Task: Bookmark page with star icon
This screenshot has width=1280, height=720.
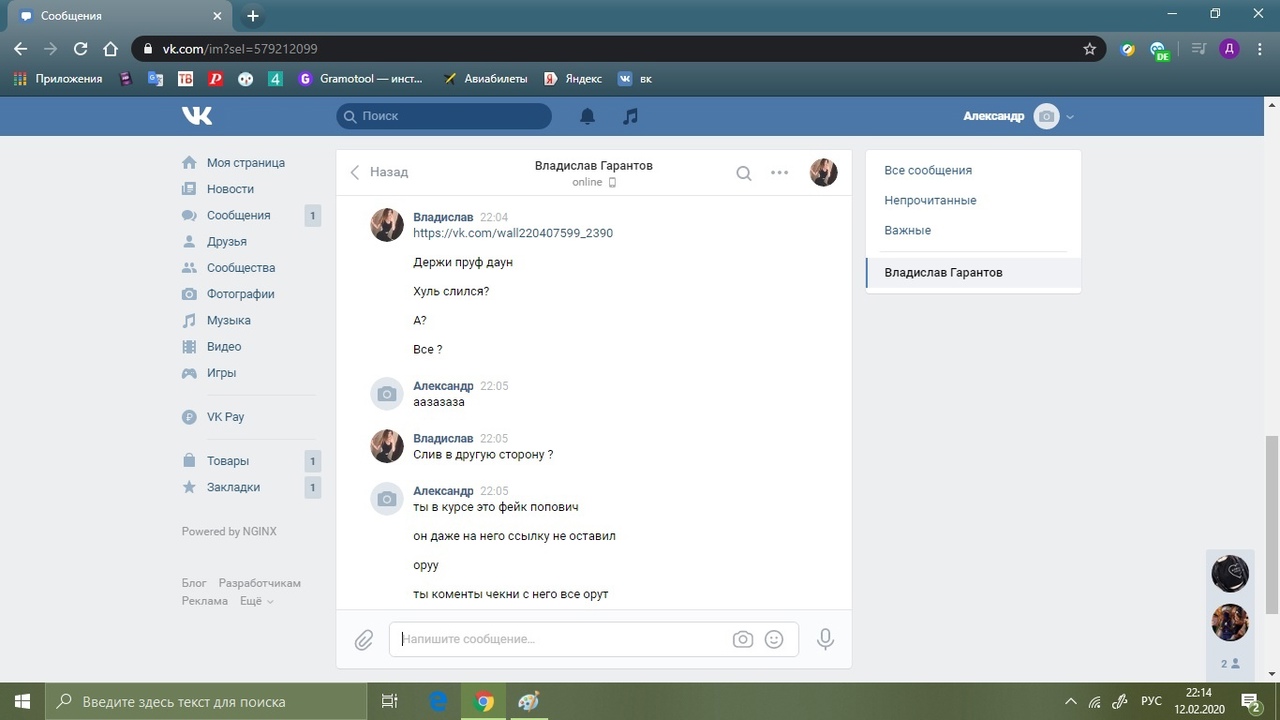Action: (x=1090, y=48)
